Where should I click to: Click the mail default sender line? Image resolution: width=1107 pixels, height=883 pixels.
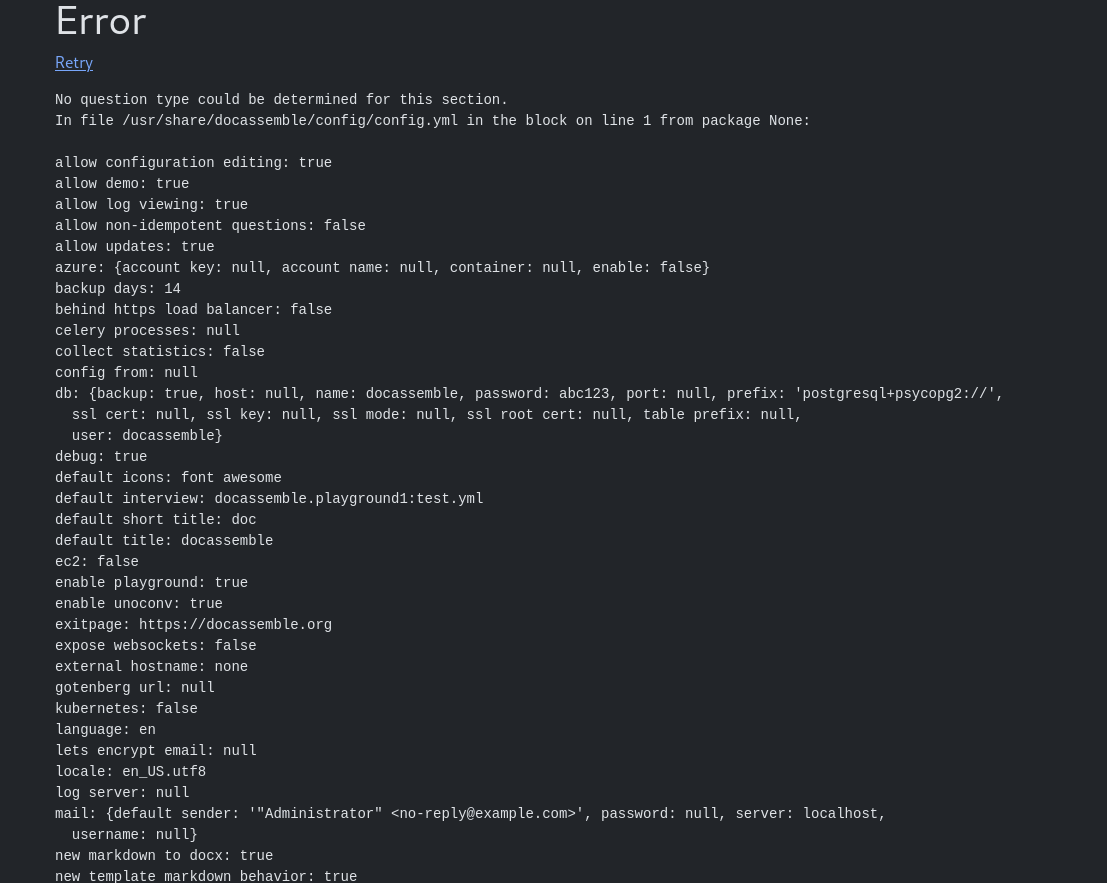pyautogui.click(x=470, y=814)
